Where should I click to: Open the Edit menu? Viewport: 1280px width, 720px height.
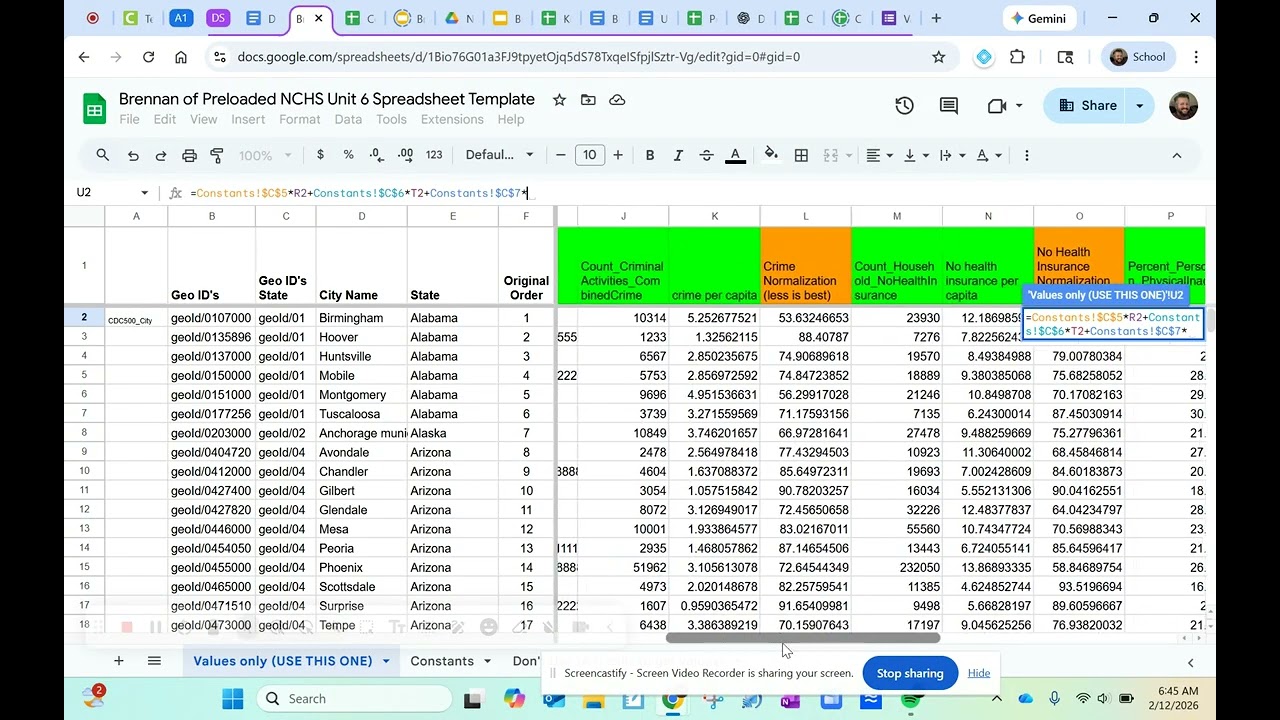pyautogui.click(x=165, y=119)
